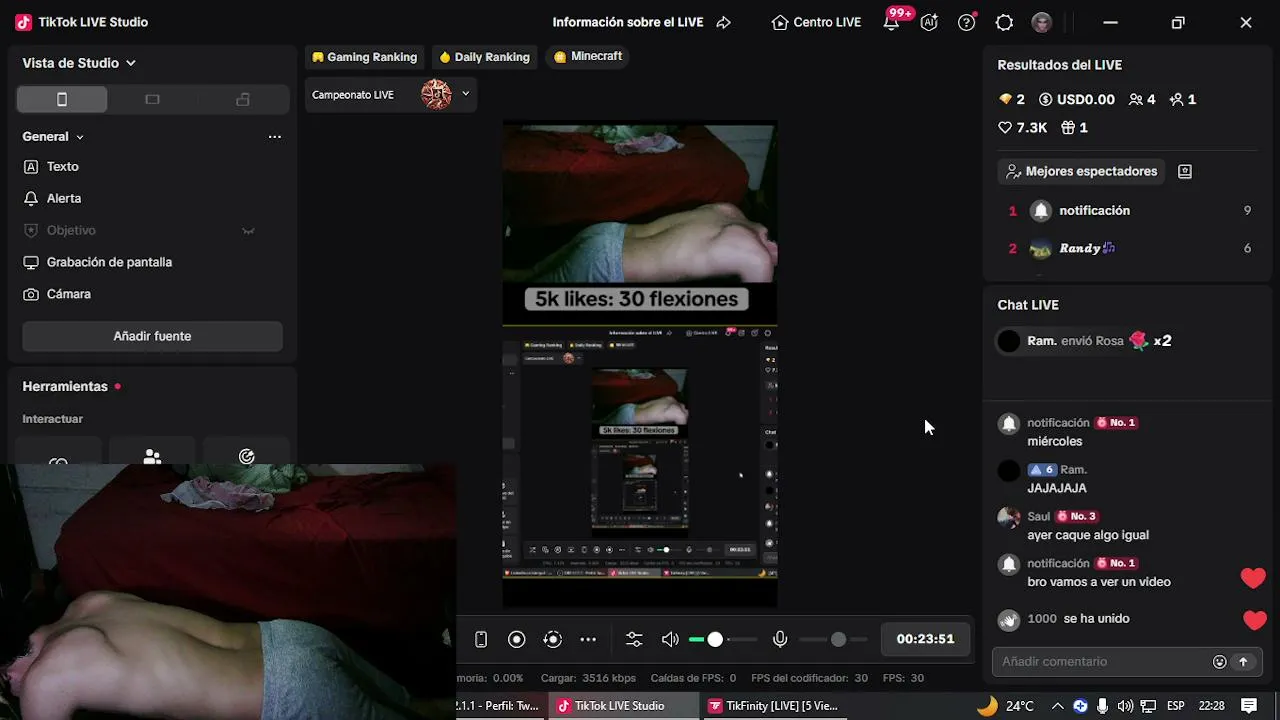Open the Mejores espectadores button
This screenshot has width=1280, height=720.
[1082, 172]
